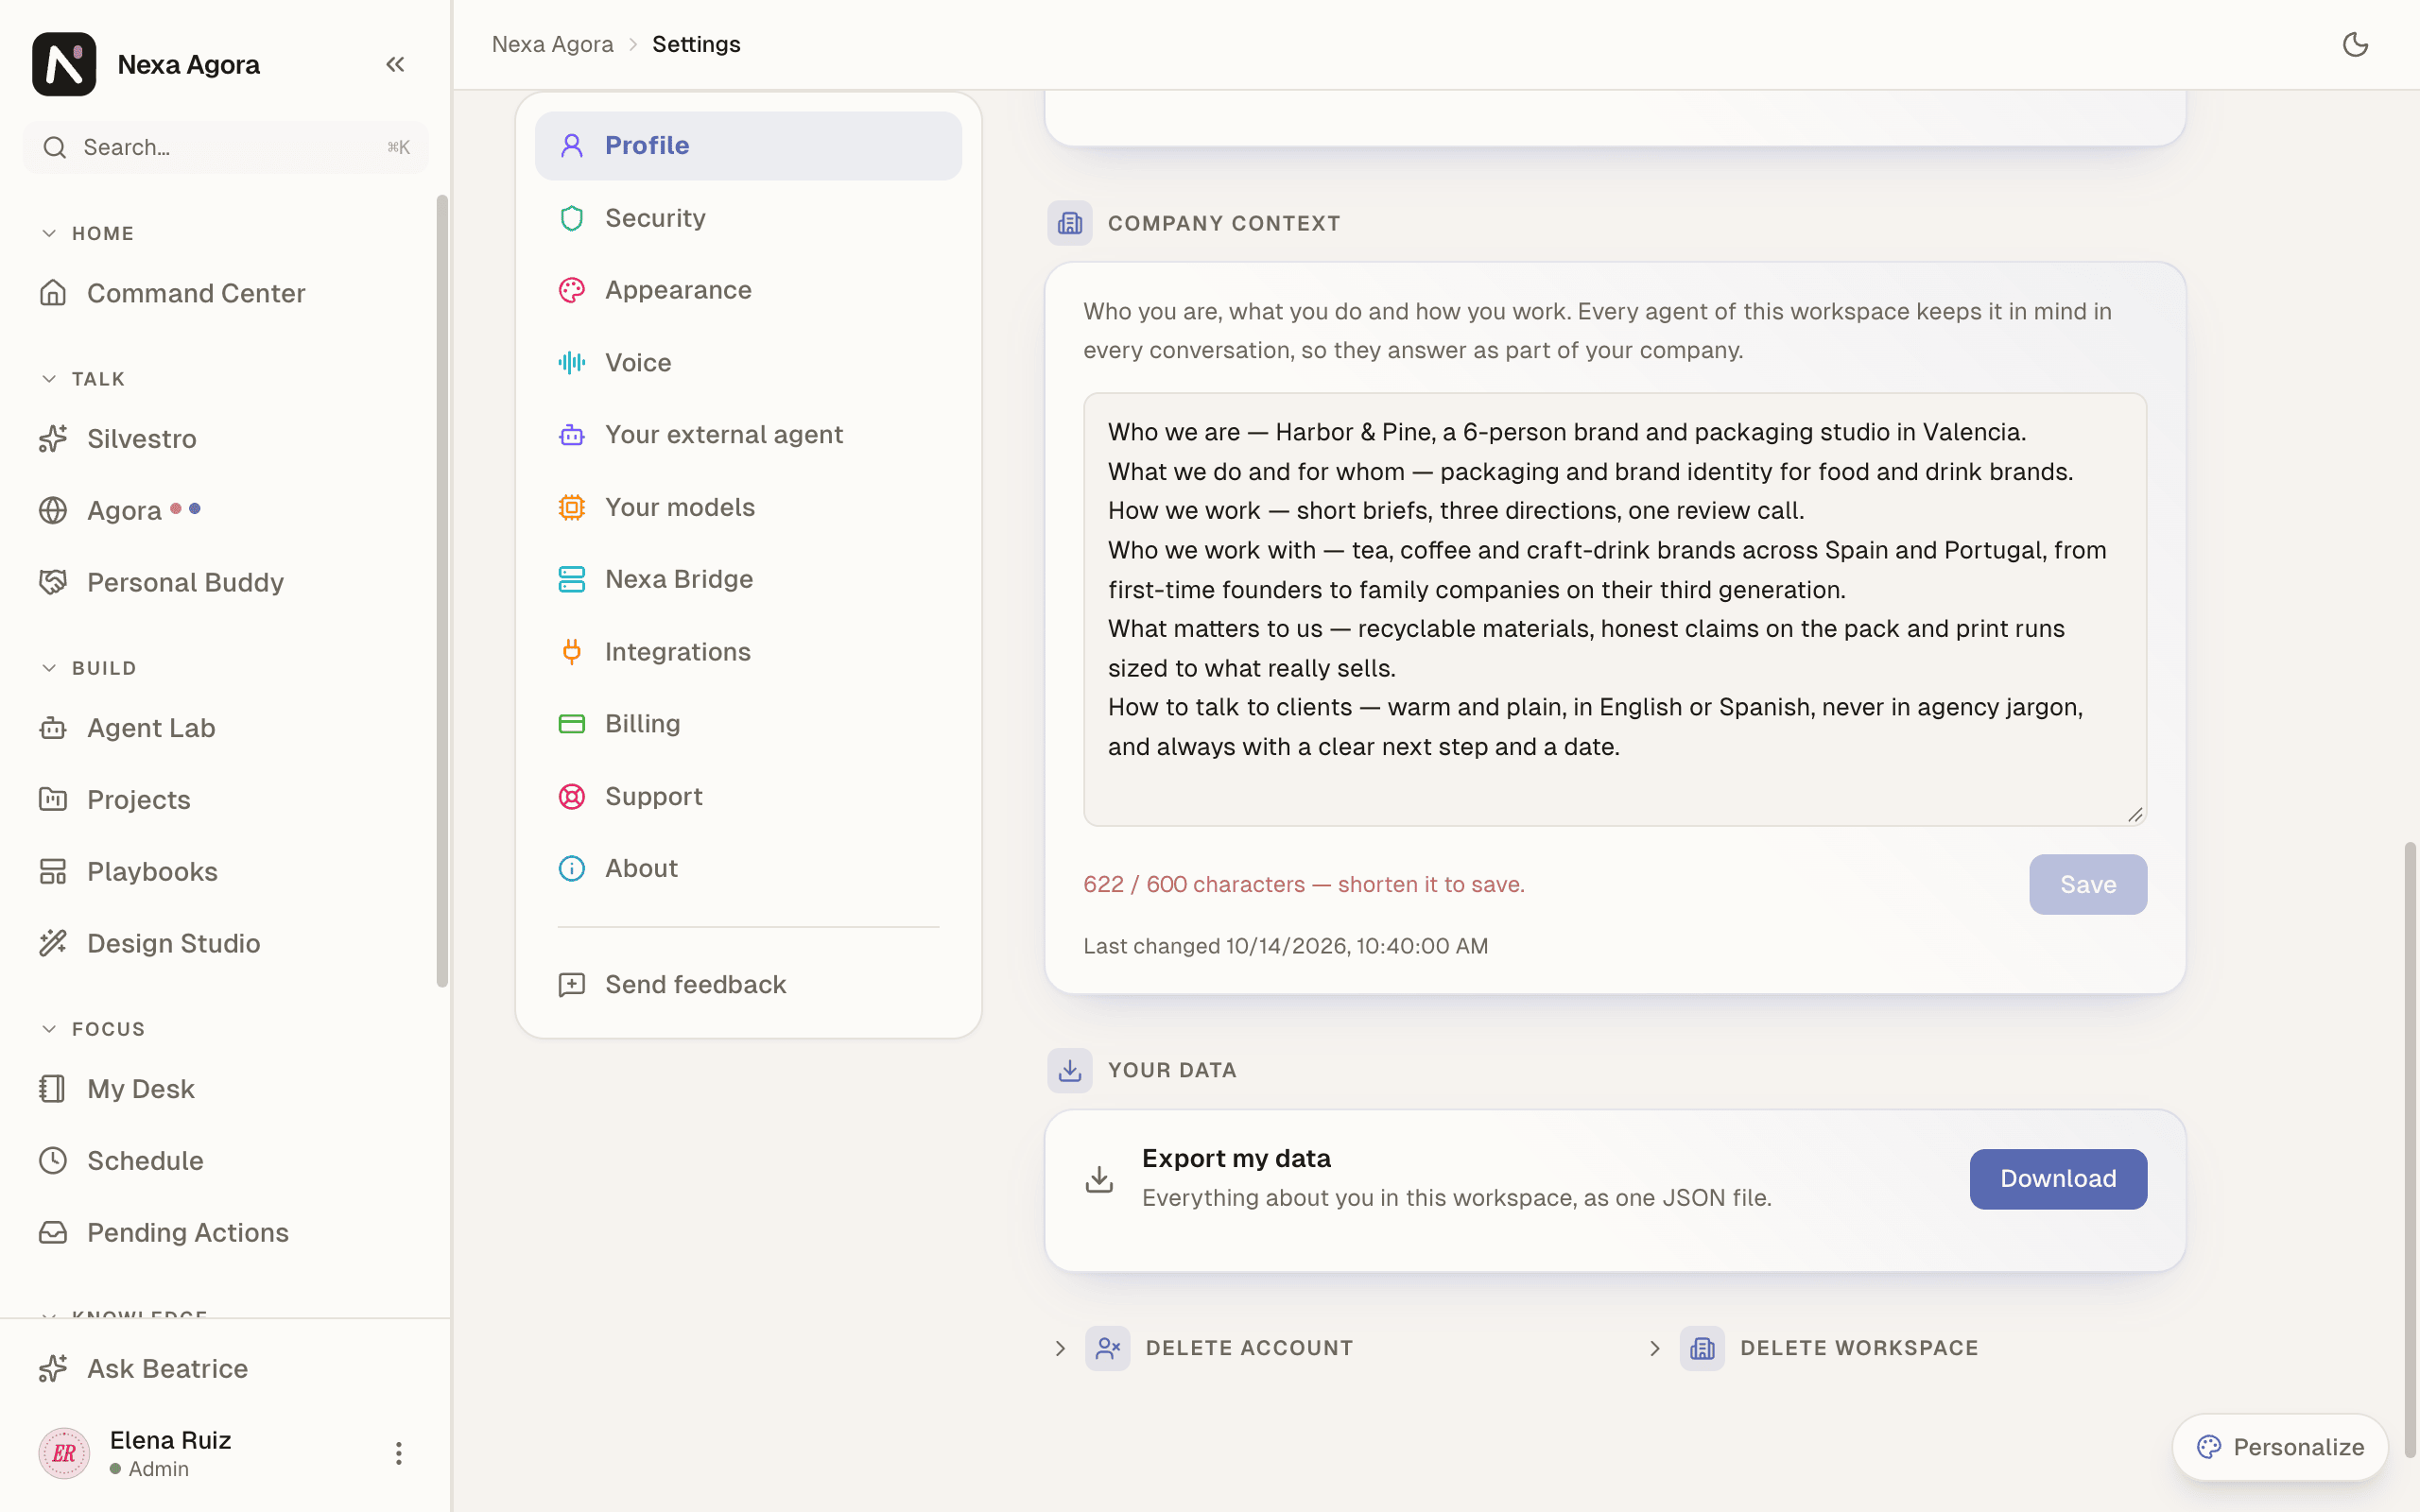Collapse the TALK sidebar section
Screen dimensions: 2420x1512
[x=83, y=379]
